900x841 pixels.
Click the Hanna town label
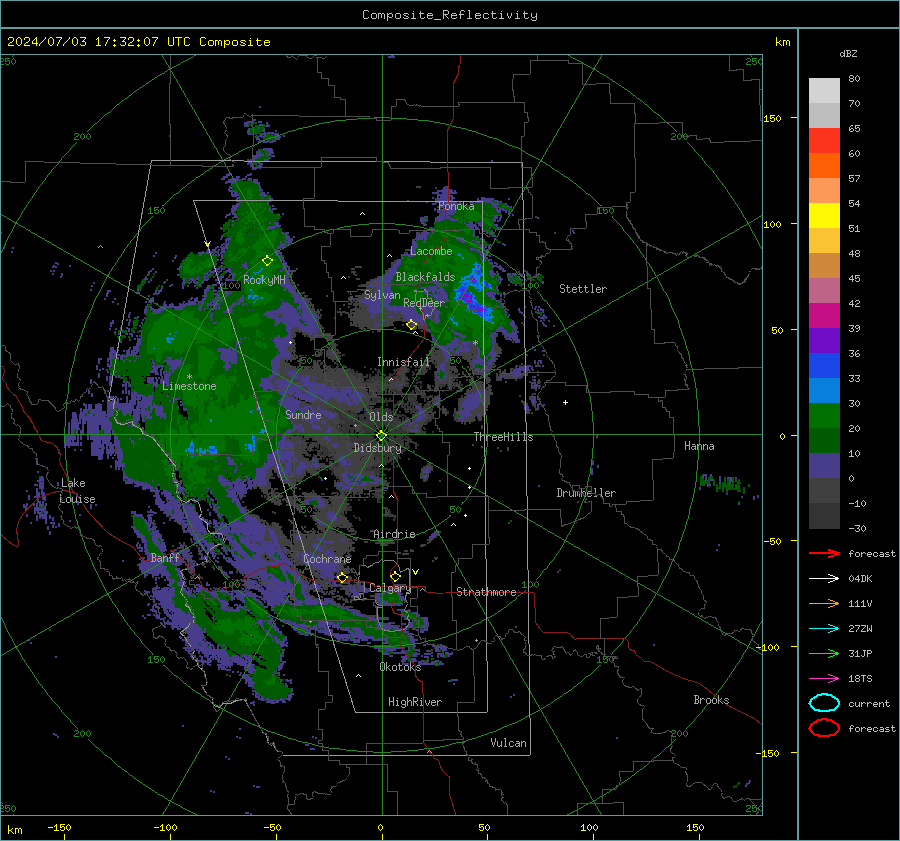(699, 446)
